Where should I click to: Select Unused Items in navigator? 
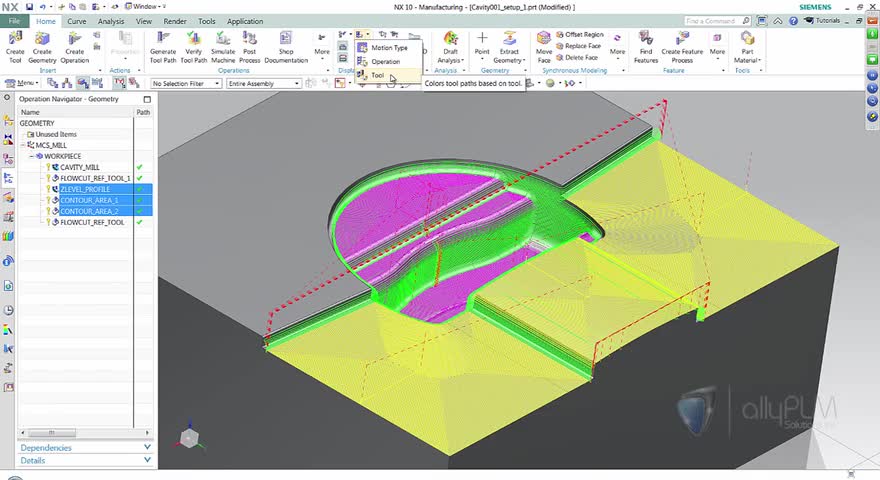[56, 134]
